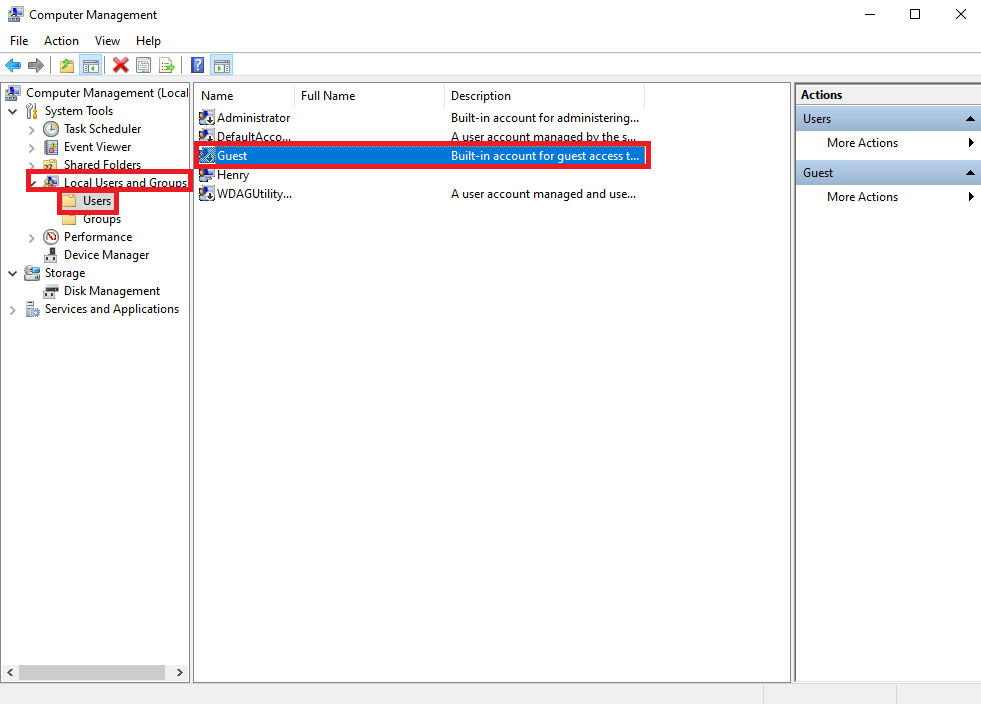Viewport: 981px width, 704px height.
Task: Click More Actions under Guest section
Action: (x=862, y=196)
